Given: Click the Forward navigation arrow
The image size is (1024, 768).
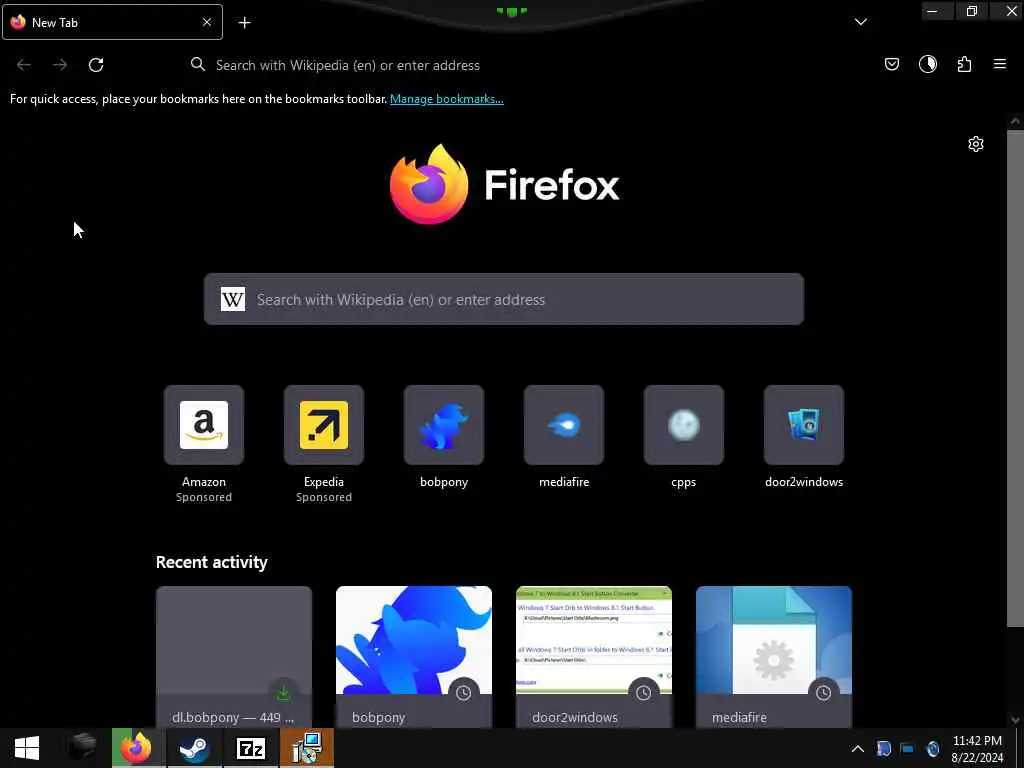Looking at the screenshot, I should pos(60,65).
